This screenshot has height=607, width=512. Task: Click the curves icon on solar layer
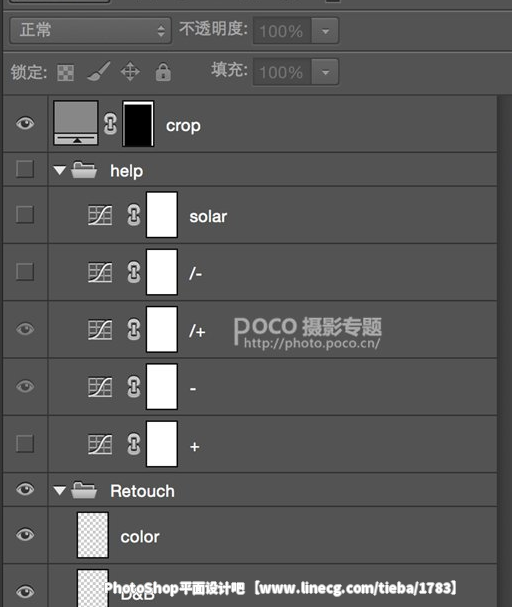[100, 215]
